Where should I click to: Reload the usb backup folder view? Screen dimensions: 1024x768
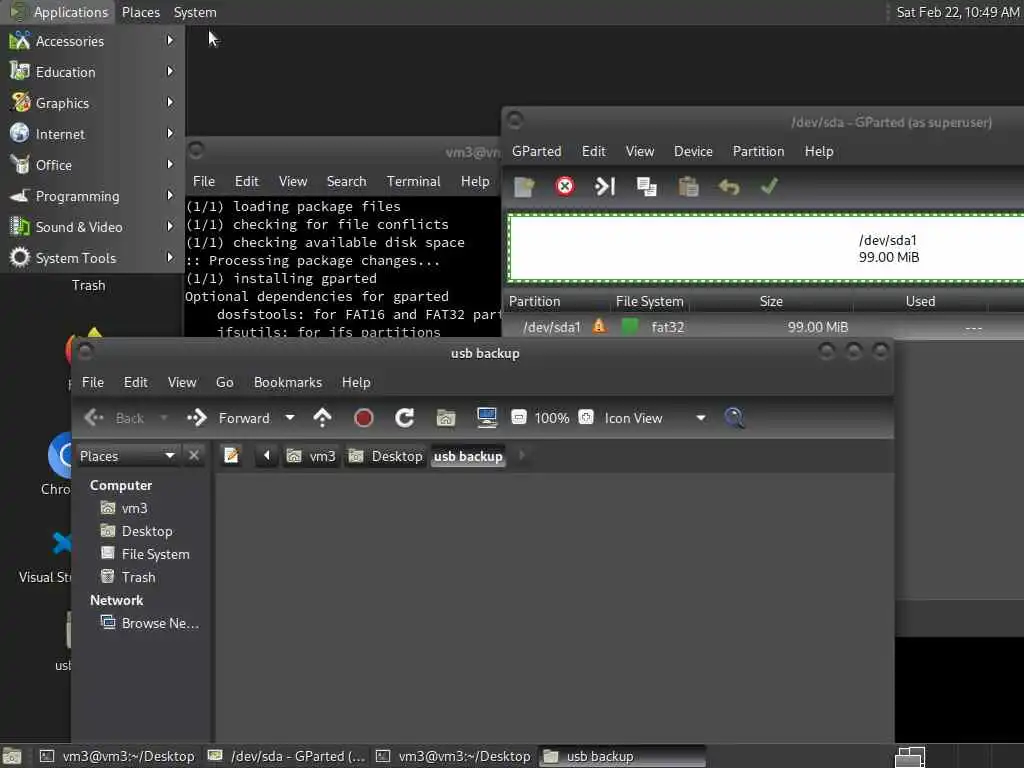point(405,418)
